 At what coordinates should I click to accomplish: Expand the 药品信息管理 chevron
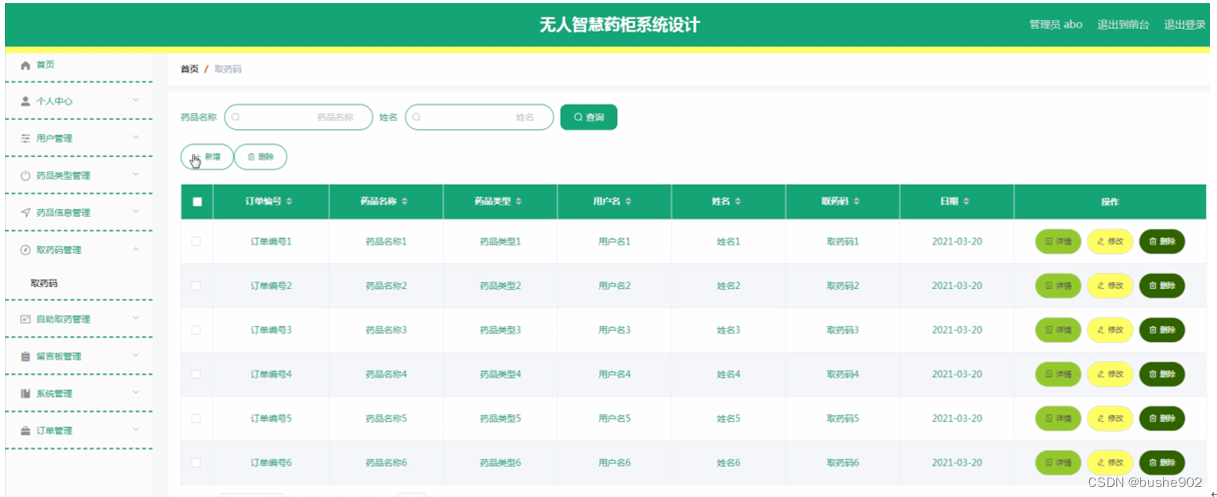tap(136, 211)
